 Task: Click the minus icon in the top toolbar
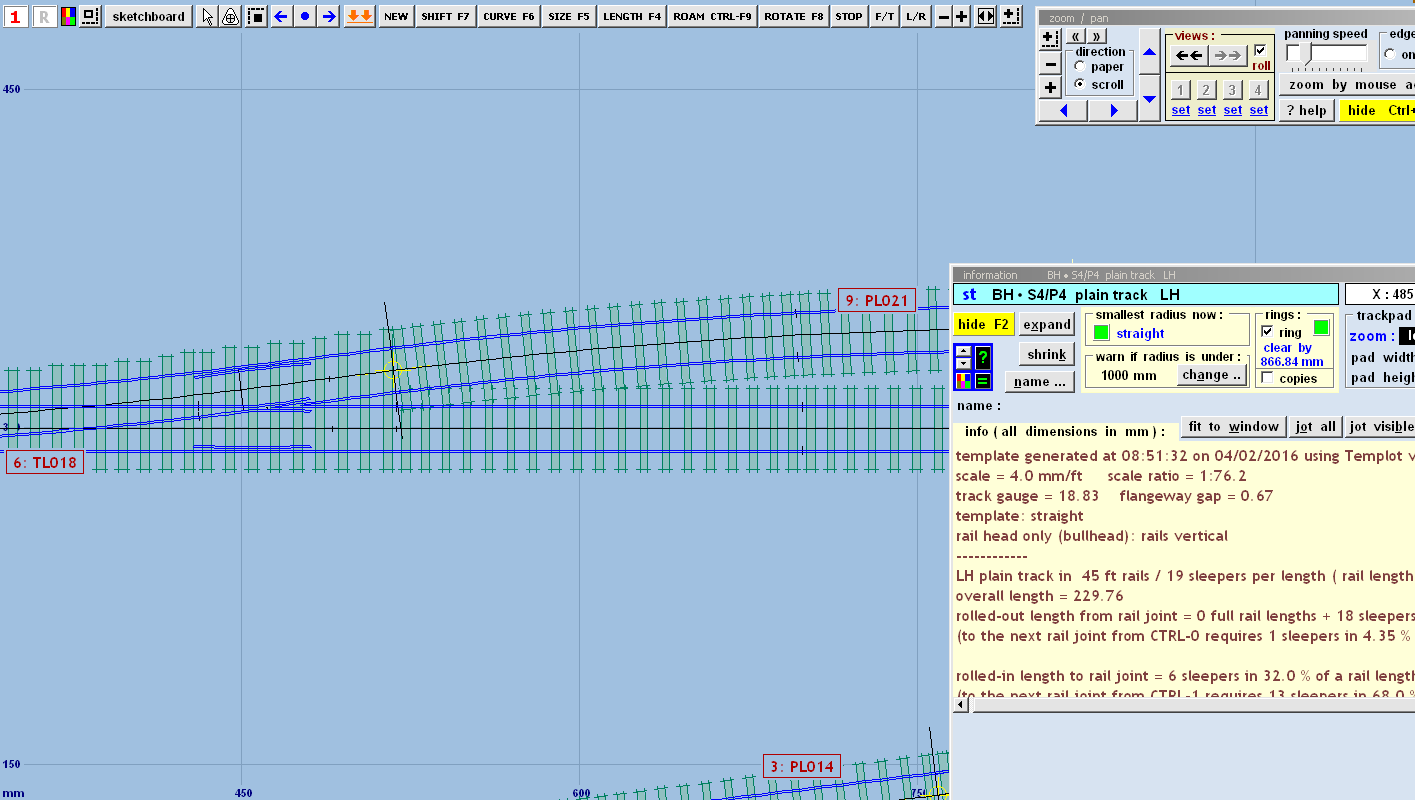(943, 16)
